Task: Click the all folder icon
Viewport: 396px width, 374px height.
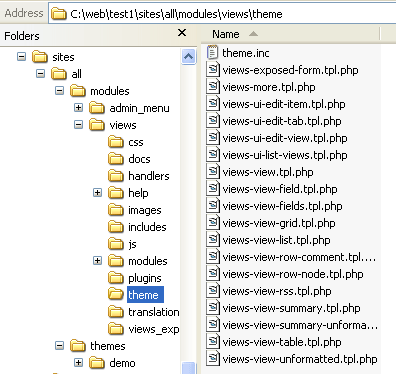Action: pyautogui.click(x=59, y=74)
